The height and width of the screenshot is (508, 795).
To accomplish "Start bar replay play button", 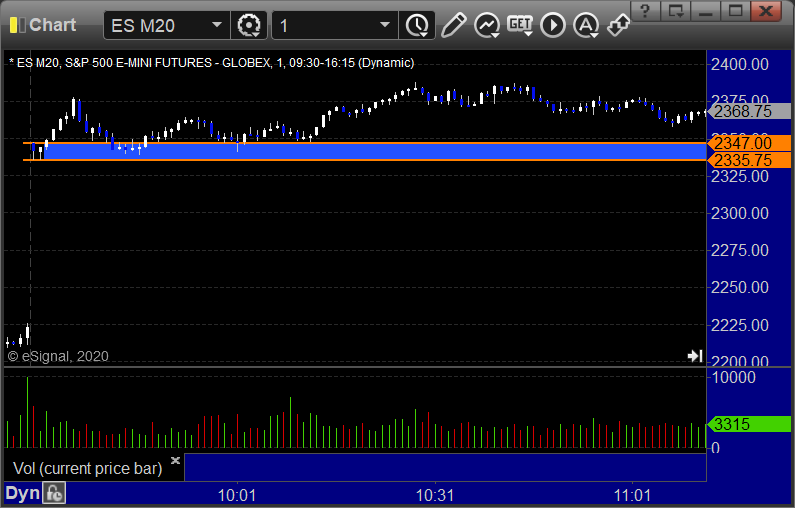I will 553,25.
